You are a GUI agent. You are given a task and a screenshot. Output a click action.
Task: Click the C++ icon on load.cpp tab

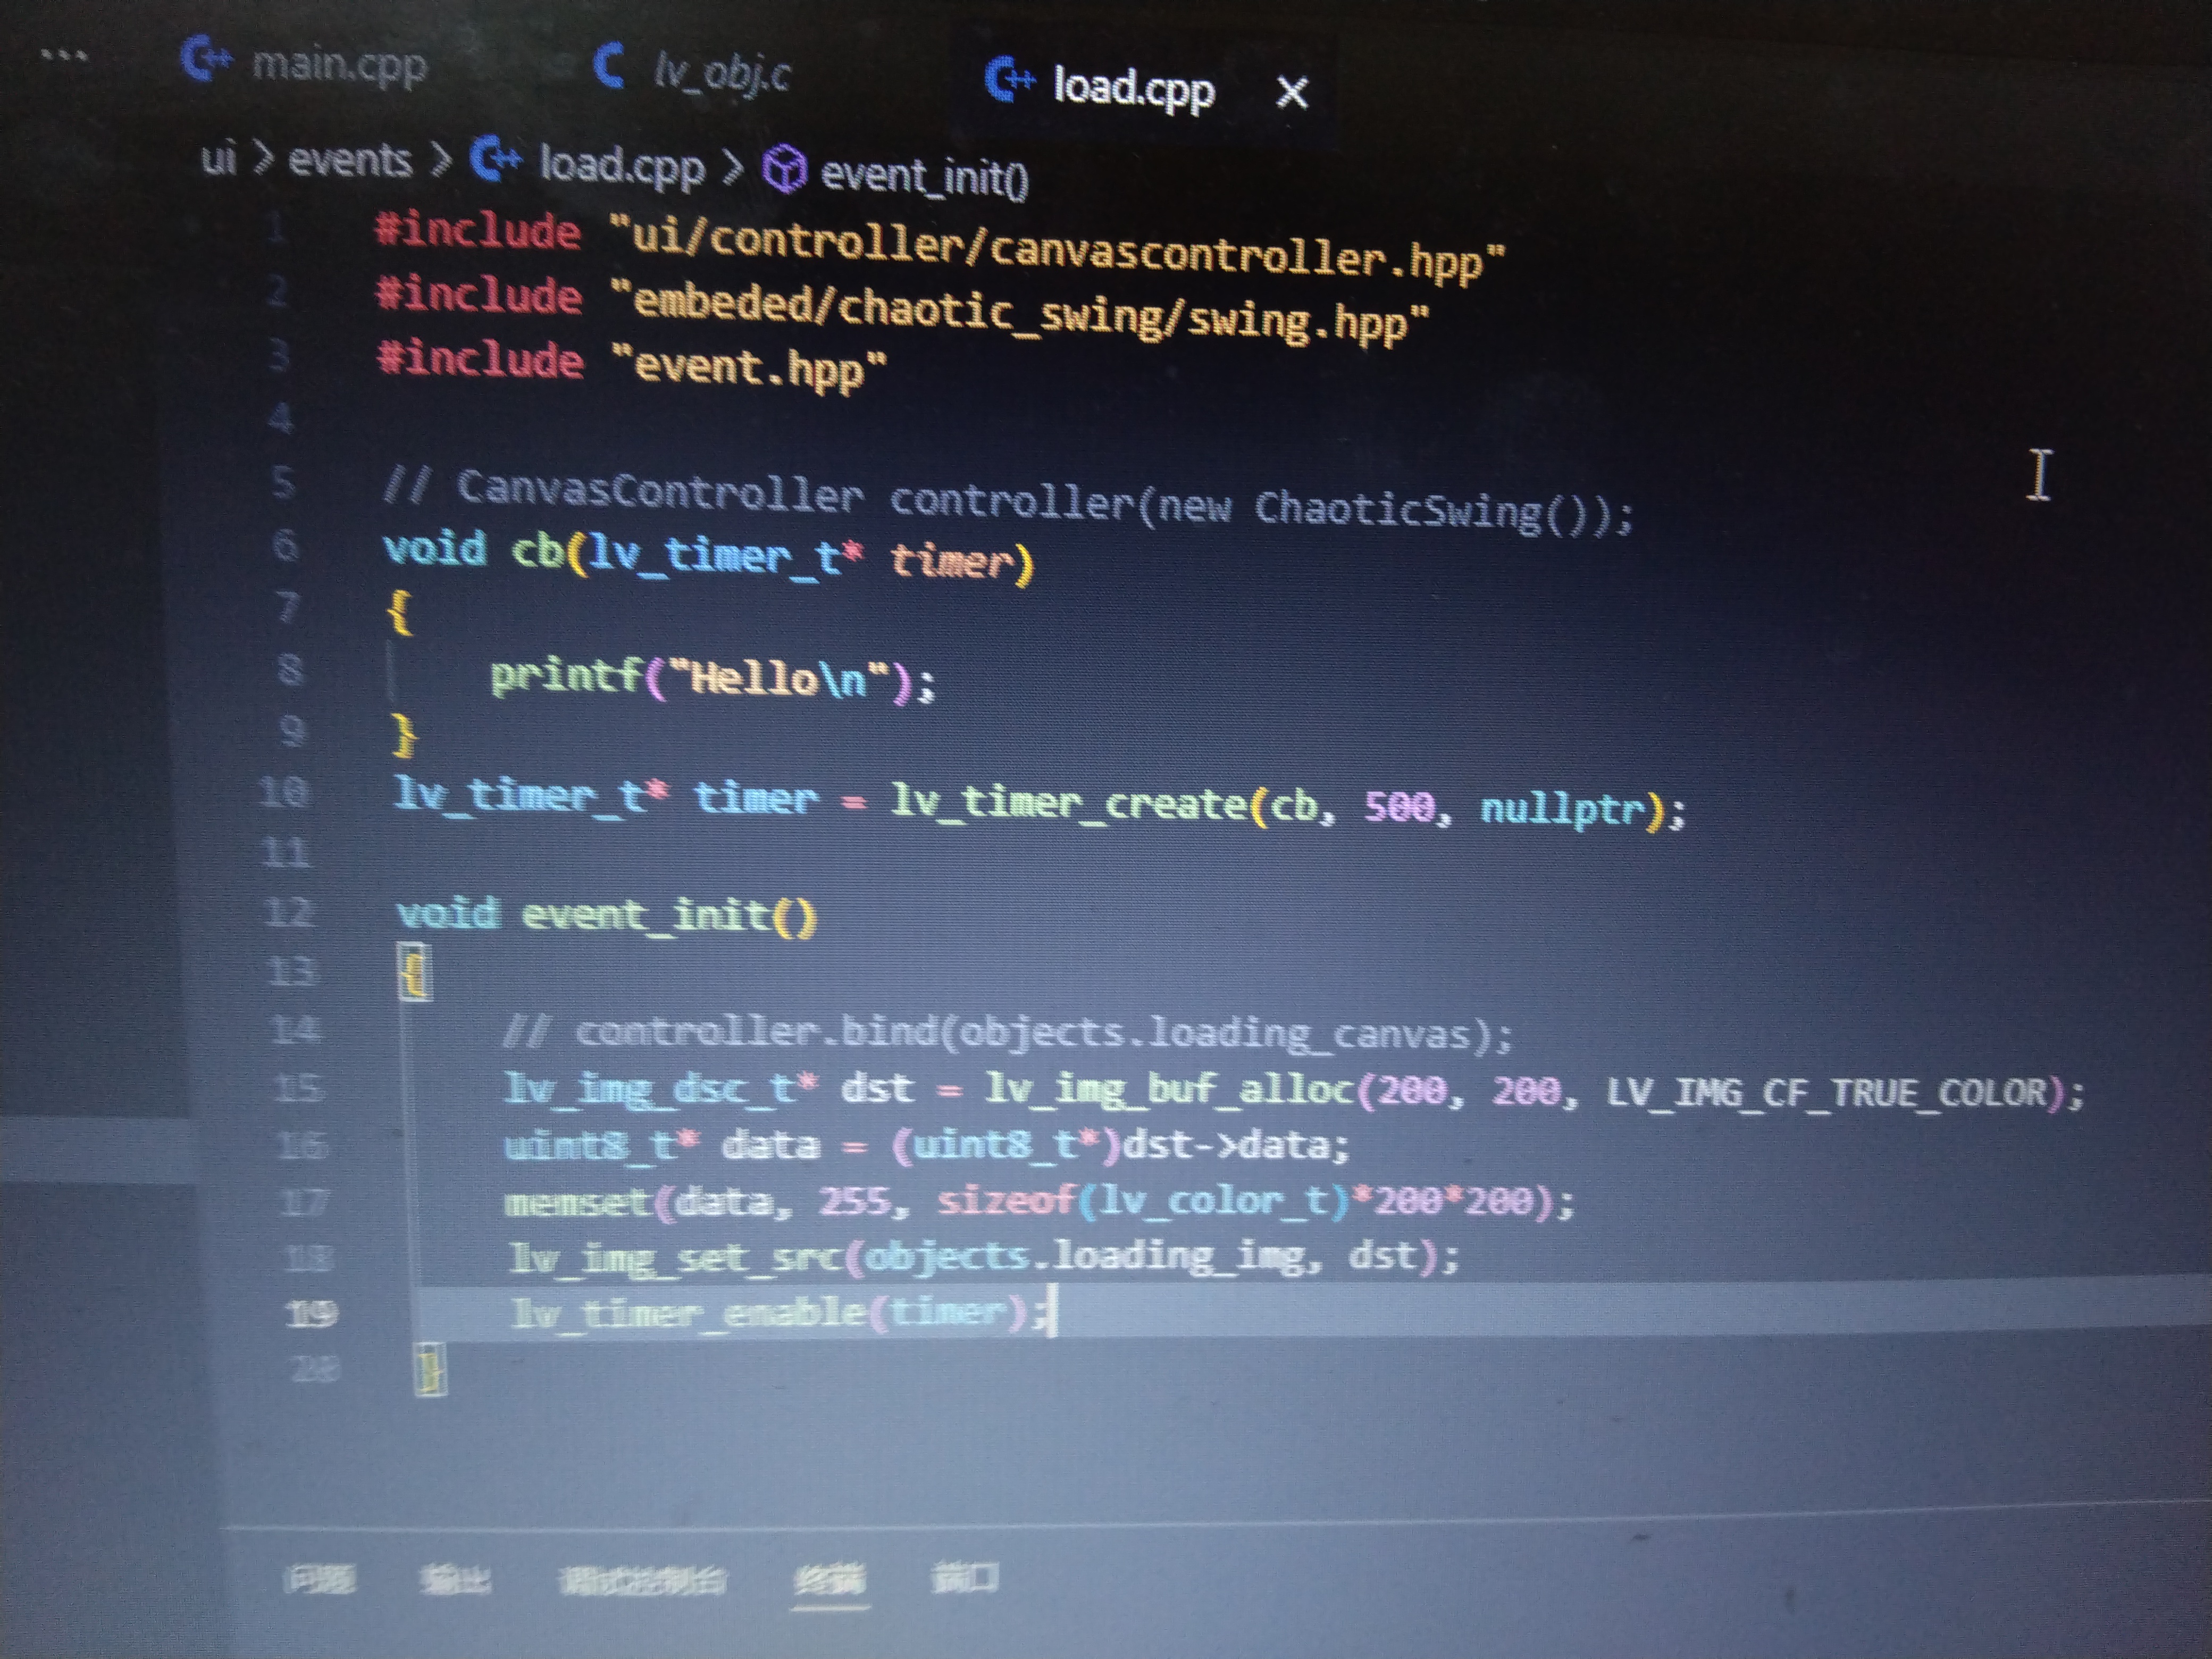[x=1009, y=81]
